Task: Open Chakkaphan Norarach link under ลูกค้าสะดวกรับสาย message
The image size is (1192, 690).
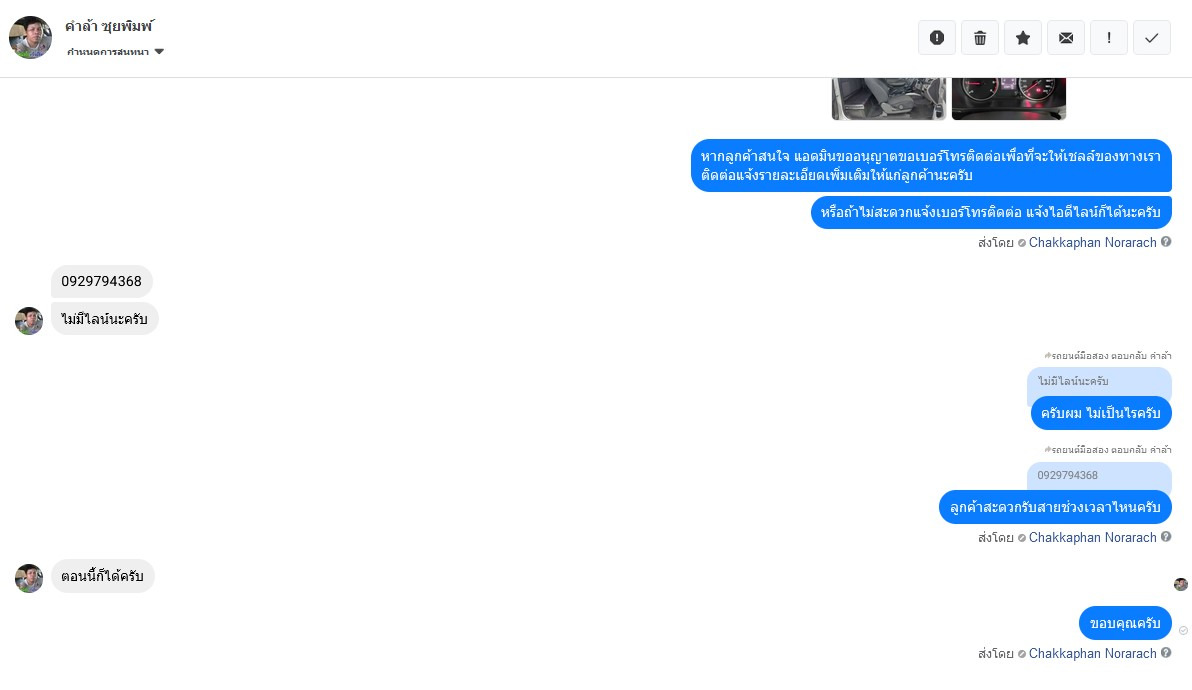Action: pos(1092,537)
